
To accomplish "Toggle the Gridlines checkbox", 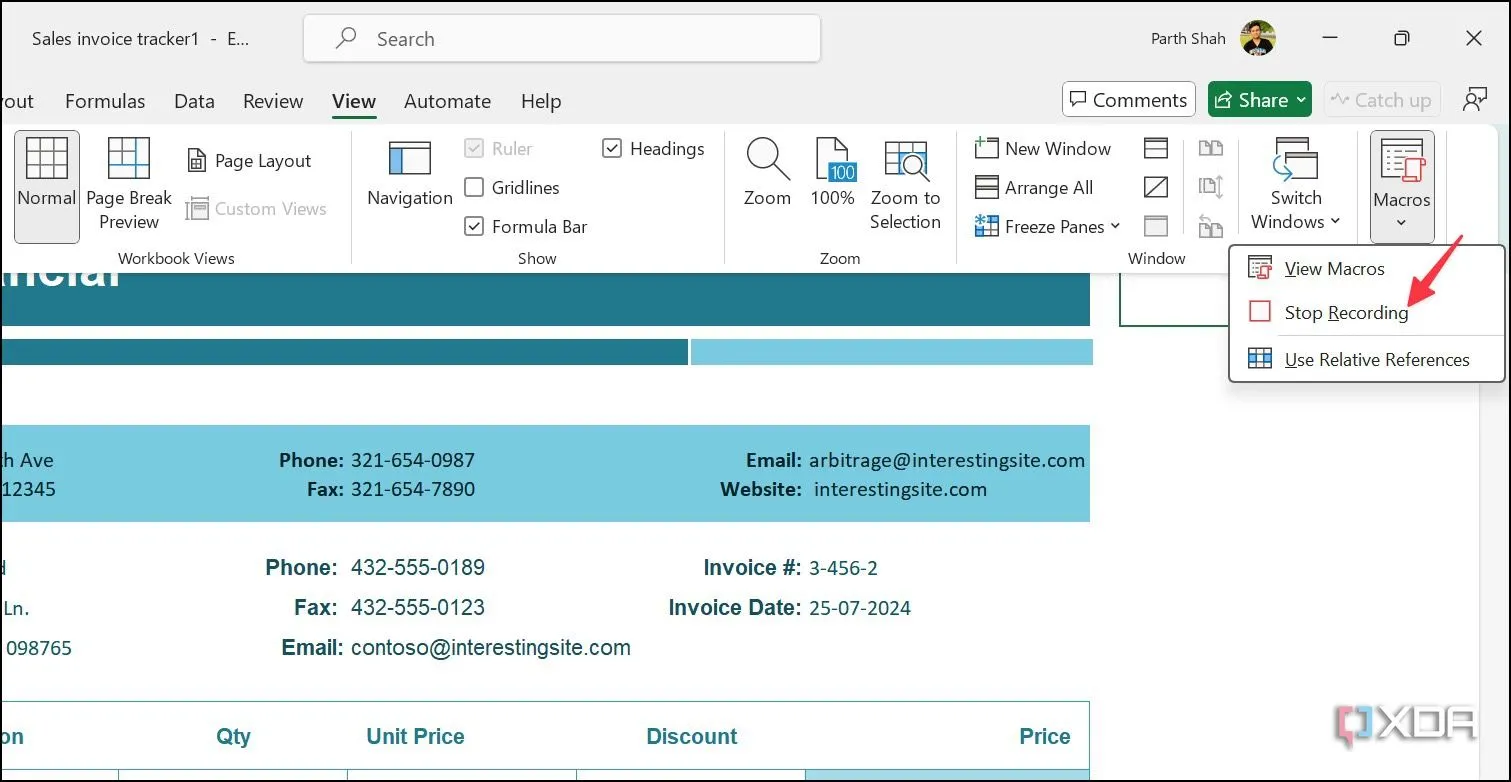I will (475, 188).
